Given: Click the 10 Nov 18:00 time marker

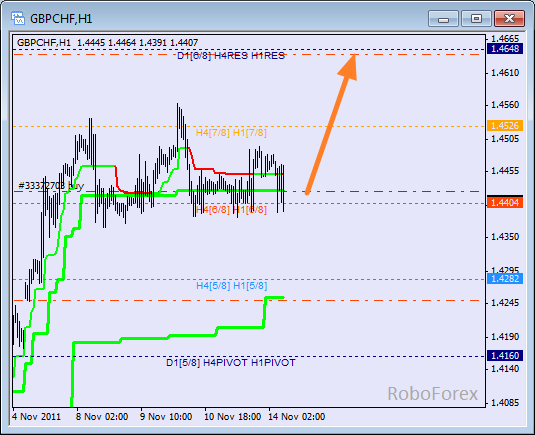Looking at the screenshot, I should pos(232,417).
